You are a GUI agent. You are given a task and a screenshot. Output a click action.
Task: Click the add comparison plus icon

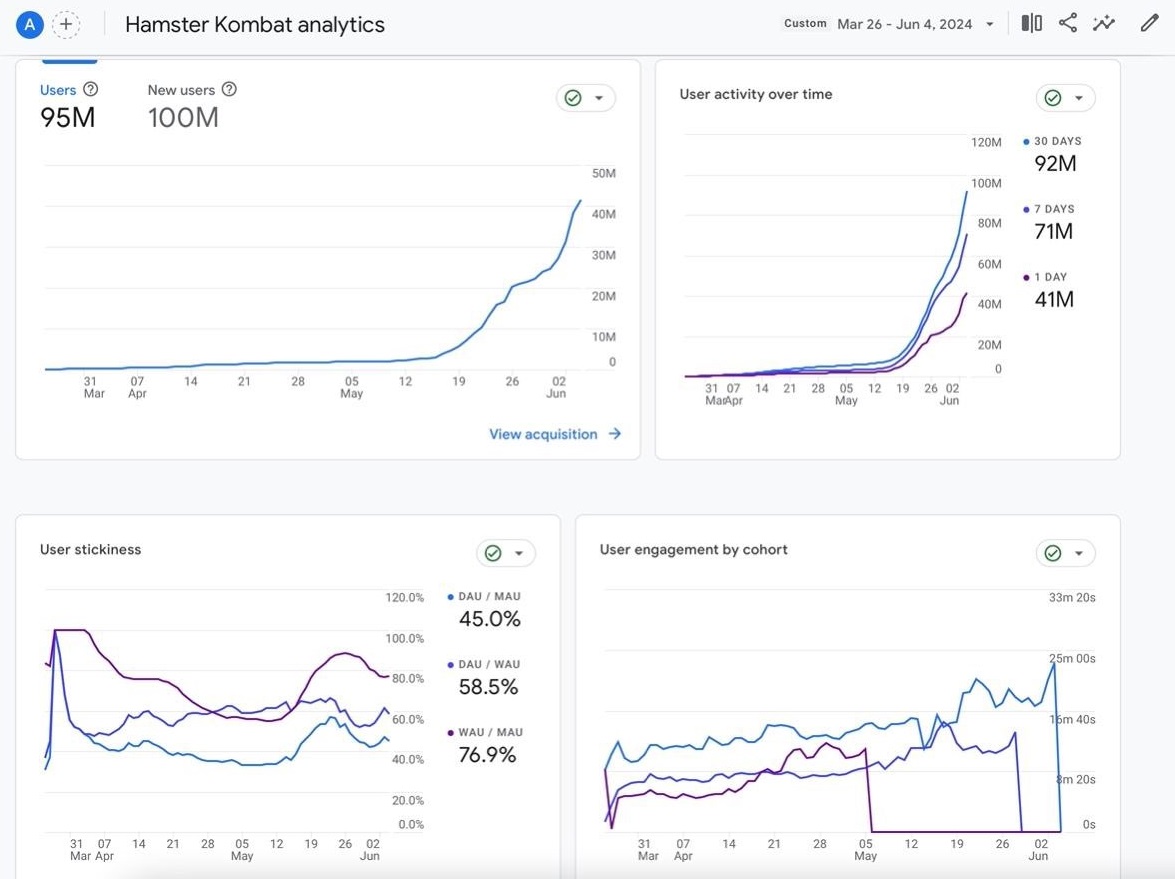[x=66, y=25]
